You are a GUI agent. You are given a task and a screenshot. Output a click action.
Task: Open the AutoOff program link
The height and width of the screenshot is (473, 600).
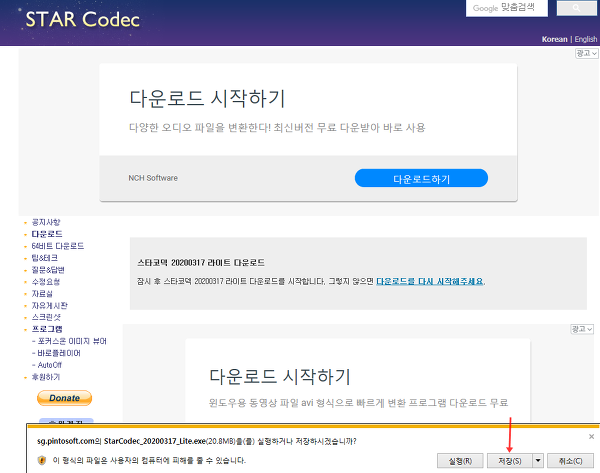(50, 365)
